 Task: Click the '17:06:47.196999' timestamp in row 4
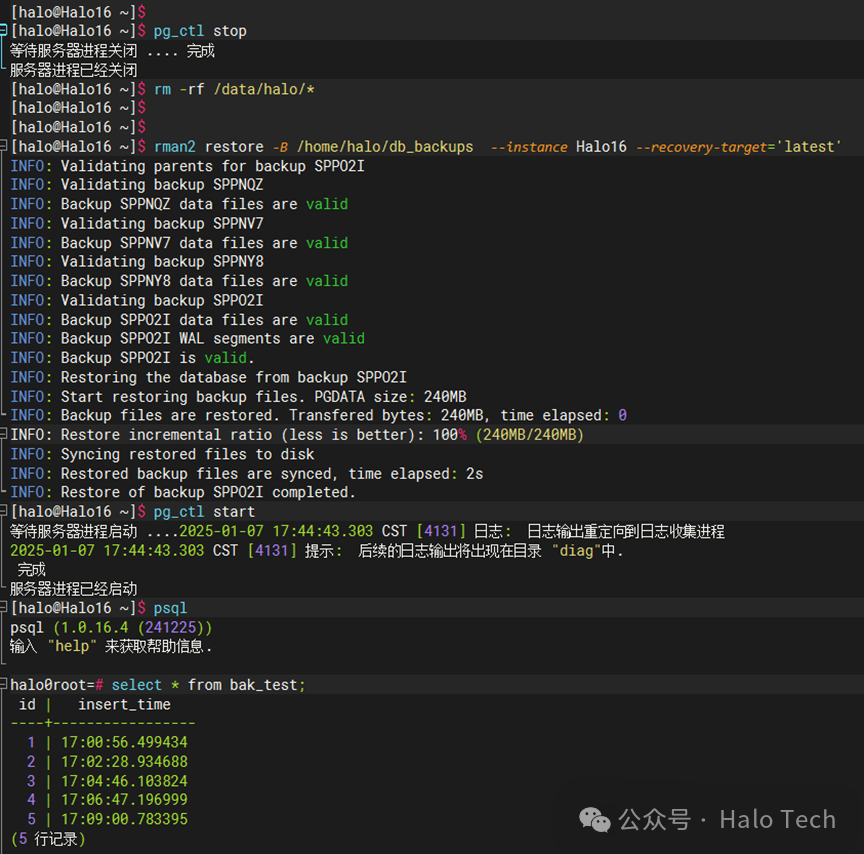[x=124, y=799]
